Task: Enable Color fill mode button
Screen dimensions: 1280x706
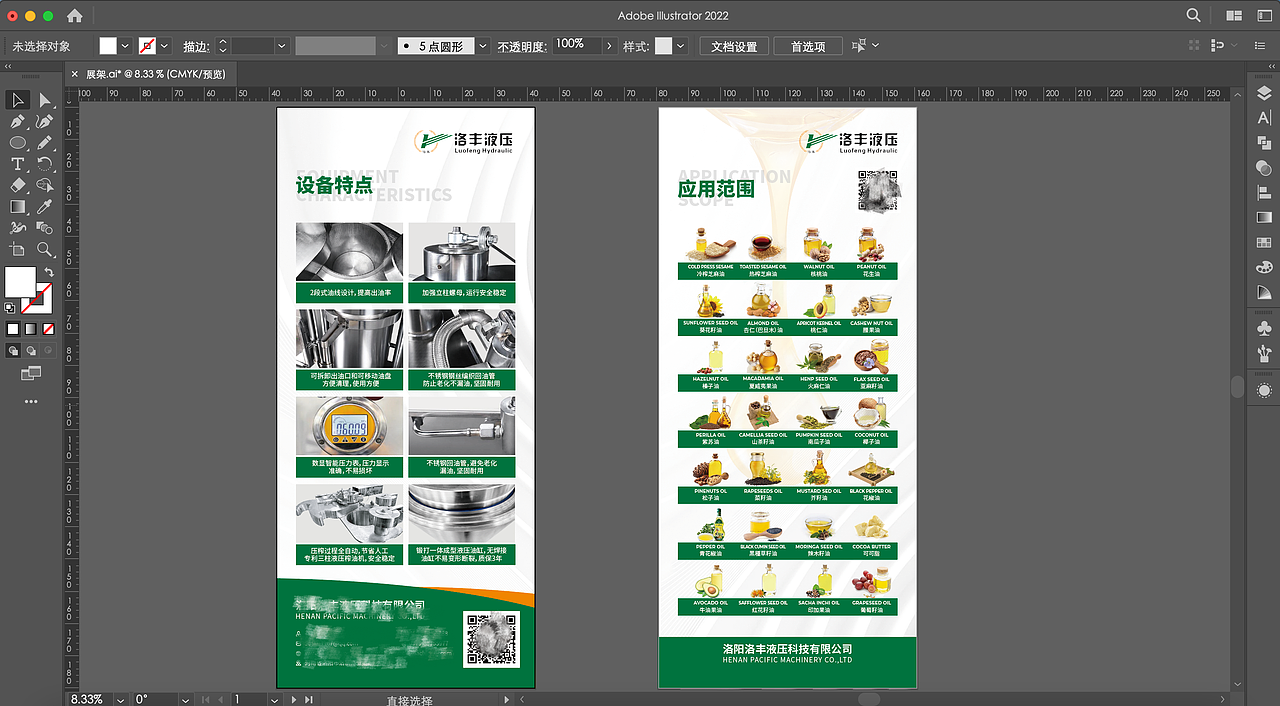Action: [13, 328]
